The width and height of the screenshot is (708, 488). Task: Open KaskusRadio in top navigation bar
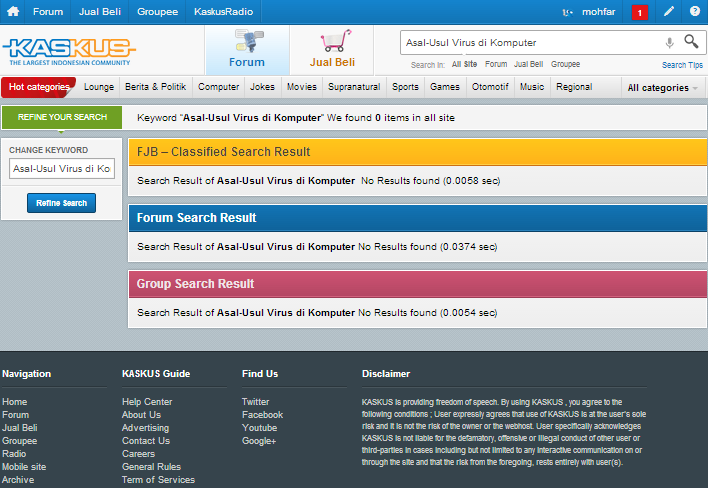(224, 12)
